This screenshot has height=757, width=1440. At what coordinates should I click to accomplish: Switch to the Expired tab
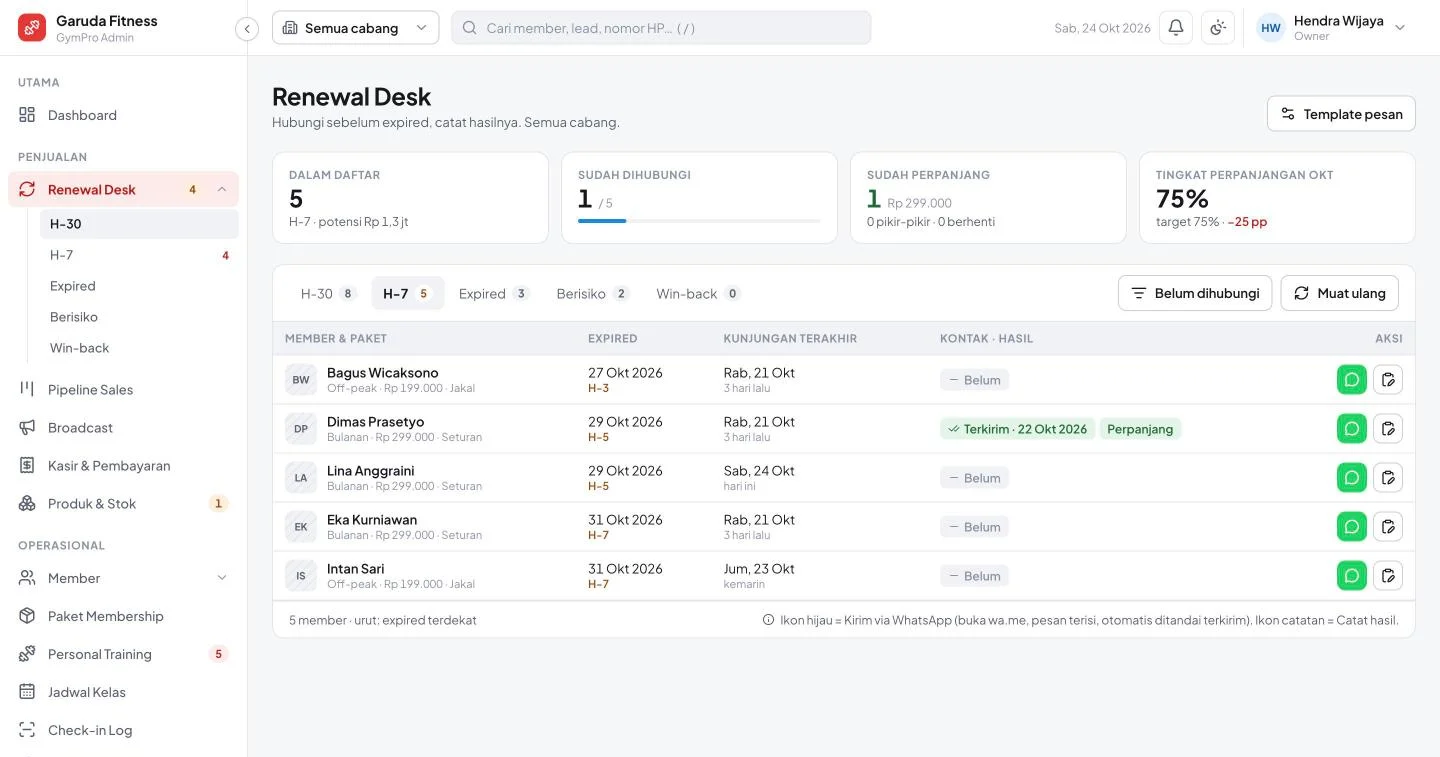click(x=493, y=294)
